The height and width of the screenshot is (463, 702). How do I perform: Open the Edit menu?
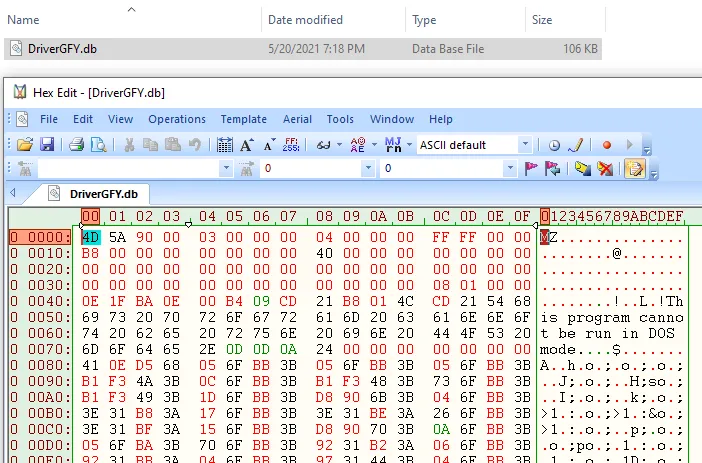pos(83,119)
